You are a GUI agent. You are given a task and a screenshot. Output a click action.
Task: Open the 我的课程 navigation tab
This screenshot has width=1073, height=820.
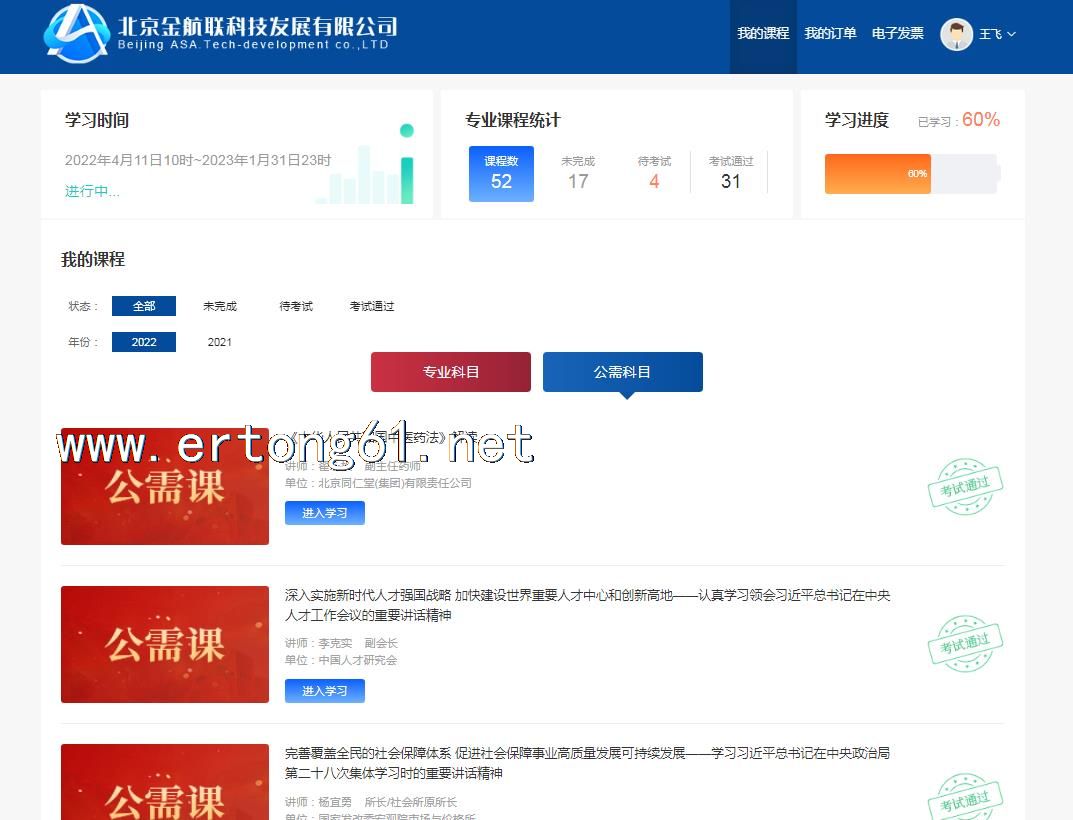coord(763,34)
